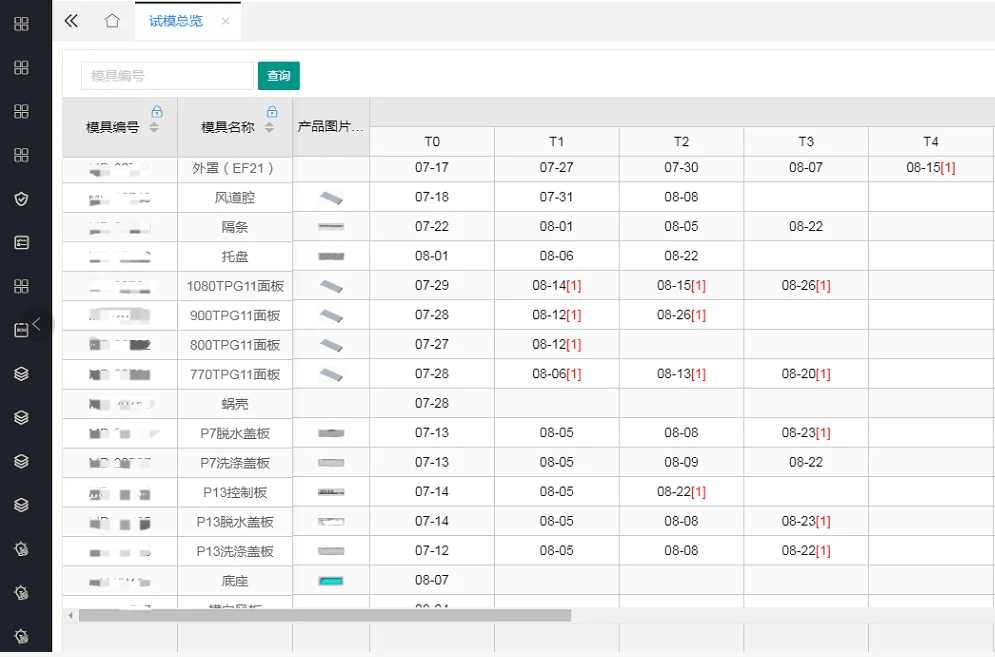Image resolution: width=995 pixels, height=657 pixels.
Task: Open the calendar icon in left sidebar
Action: tap(21, 330)
